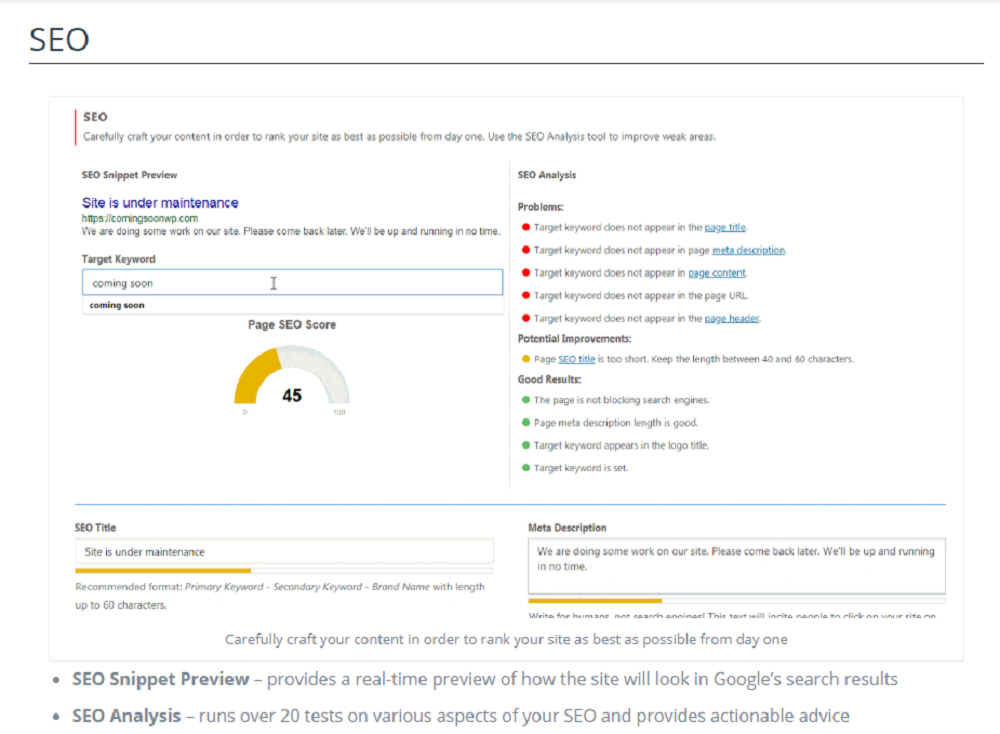Viewport: 1000px width, 734px height.
Task: Click the red indicator next to the page content issue
Action: click(x=527, y=273)
